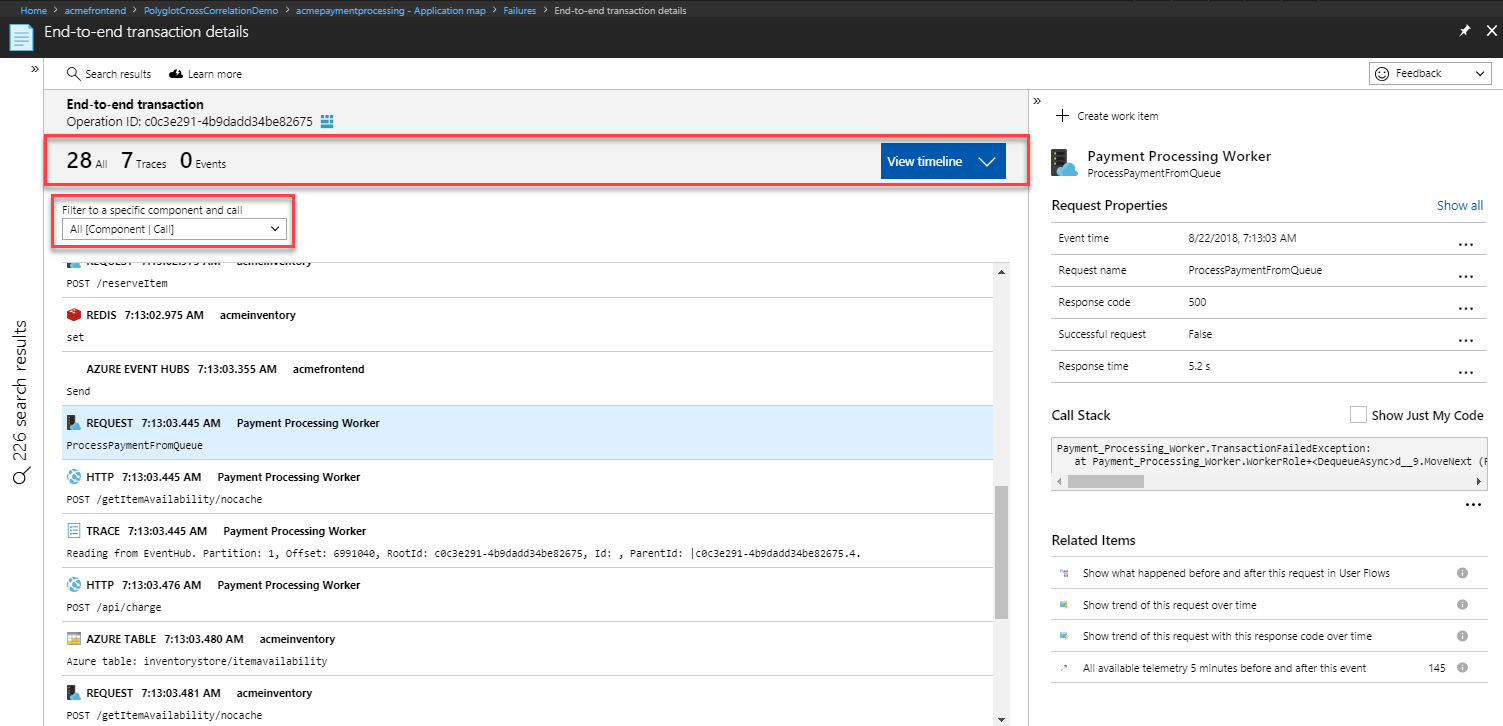Click the transaction list vertical scrollbar thumb
The image size is (1503, 726).
point(1001,552)
